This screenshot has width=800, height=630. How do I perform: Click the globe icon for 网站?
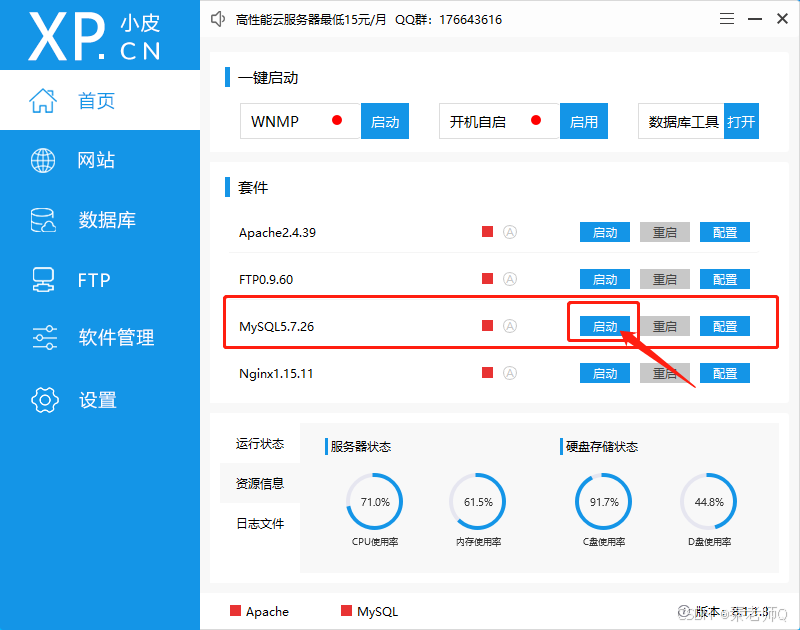[43, 160]
